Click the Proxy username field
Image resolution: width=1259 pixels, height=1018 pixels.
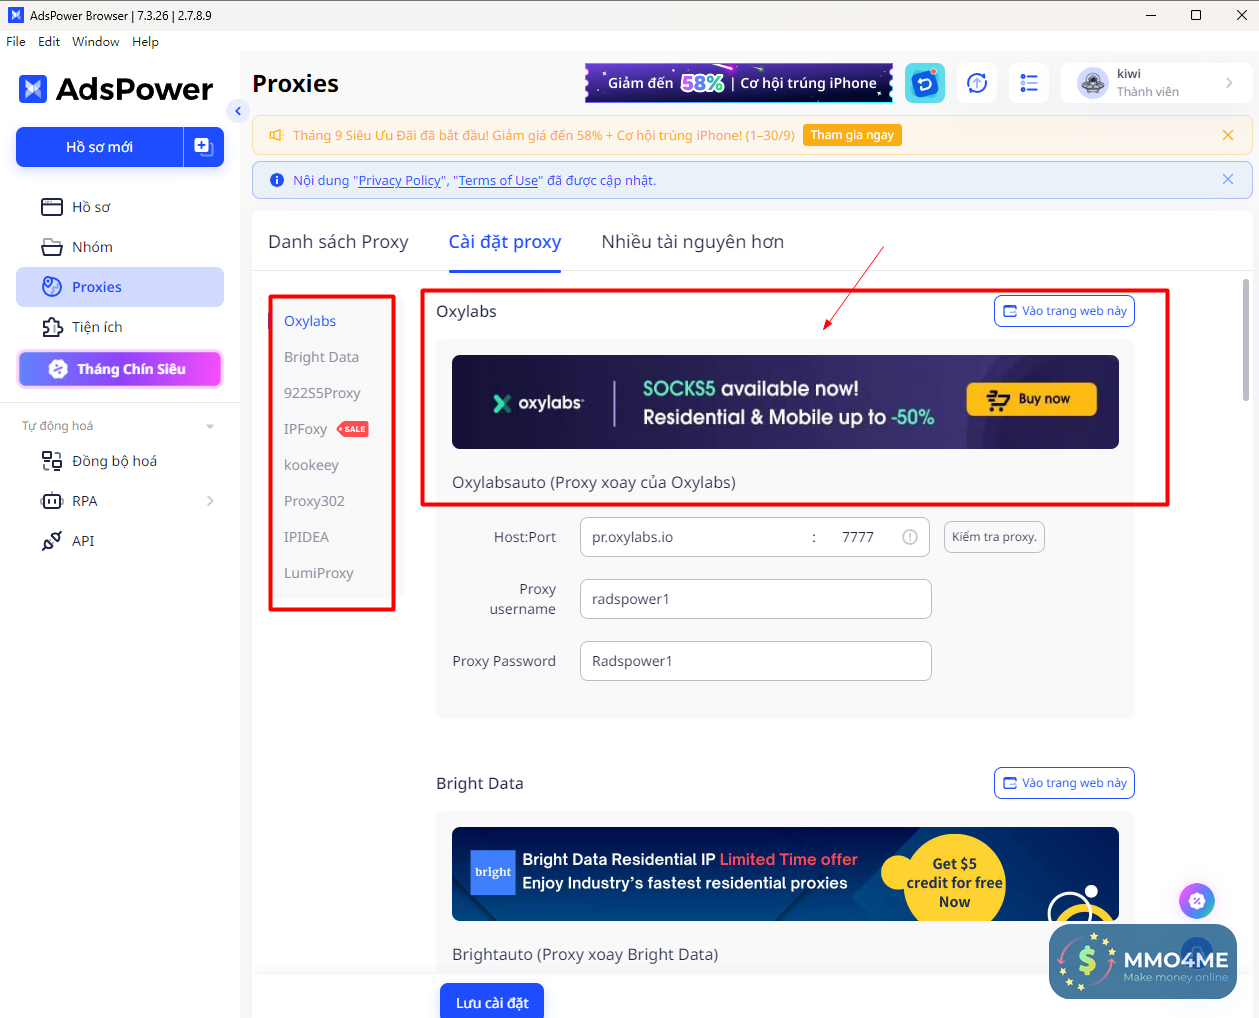(756, 599)
